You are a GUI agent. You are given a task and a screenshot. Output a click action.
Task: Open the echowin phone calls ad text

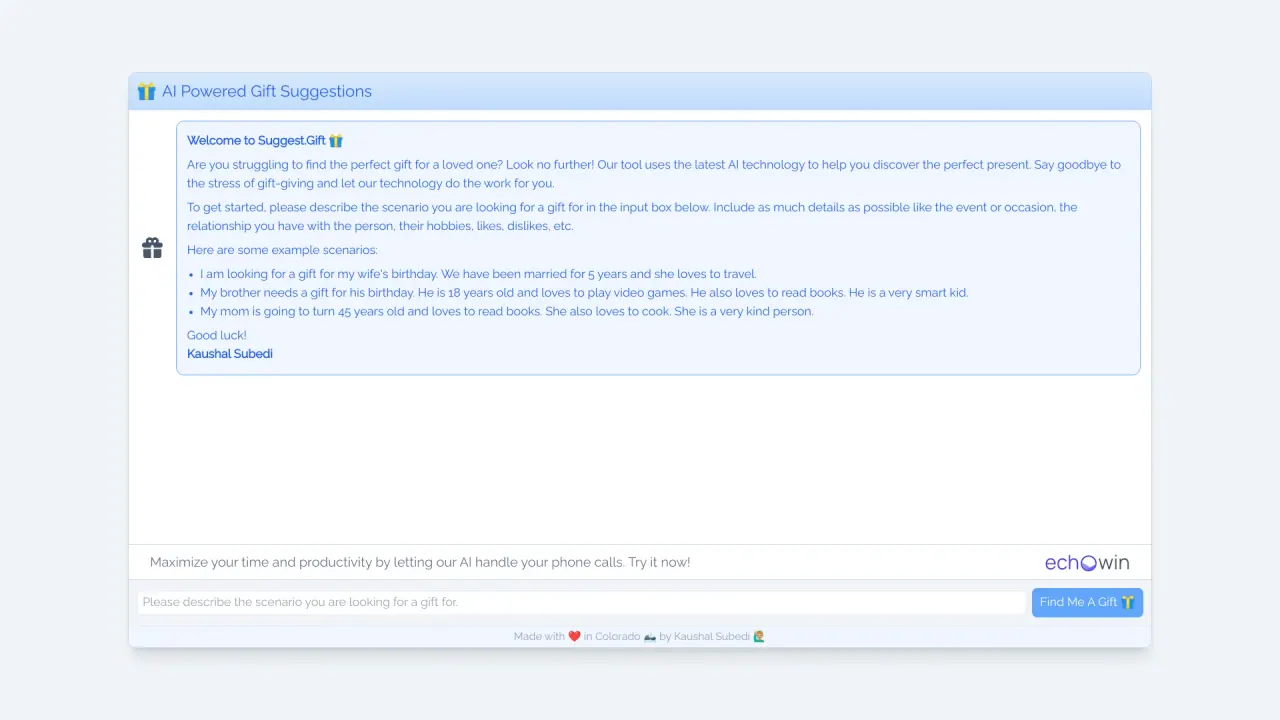420,562
